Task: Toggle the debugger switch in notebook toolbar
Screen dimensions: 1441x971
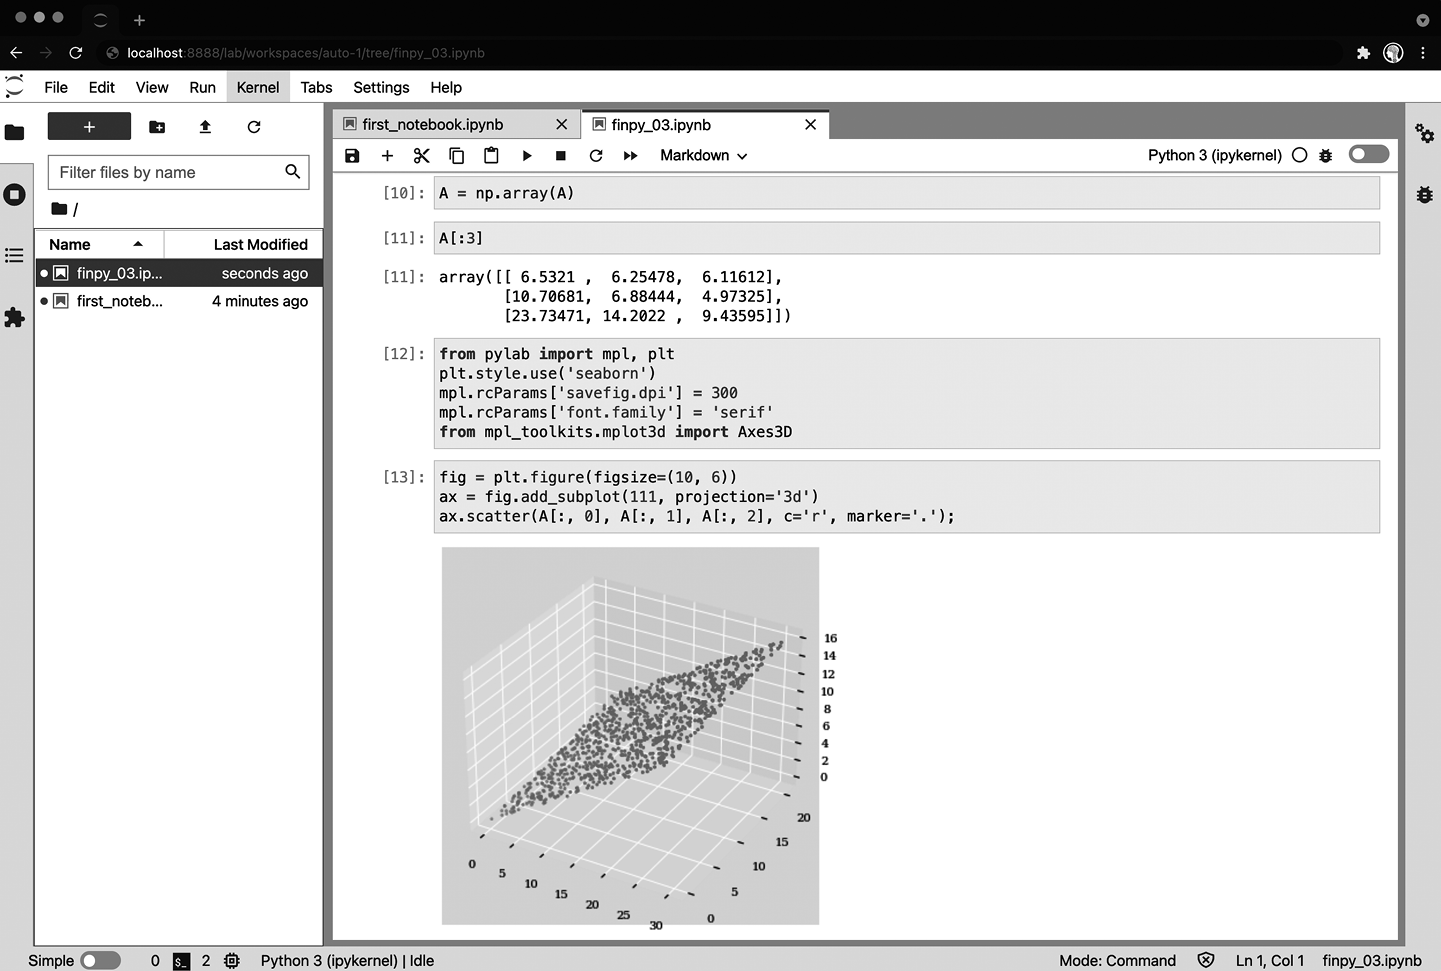Action: click(x=1368, y=154)
